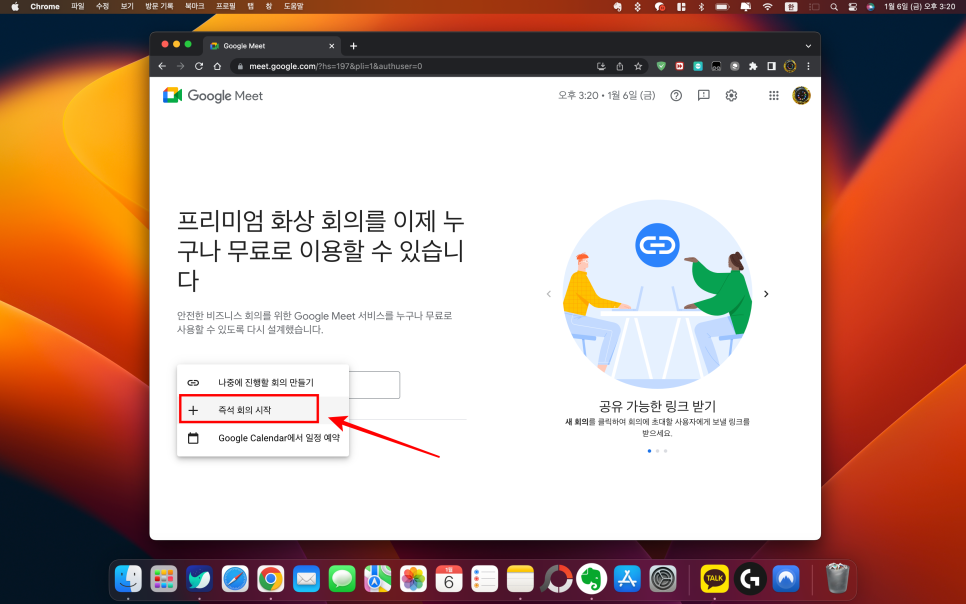The height and width of the screenshot is (604, 966).
Task: Click the 공유 가능한 링크 받기 heading
Action: (657, 406)
